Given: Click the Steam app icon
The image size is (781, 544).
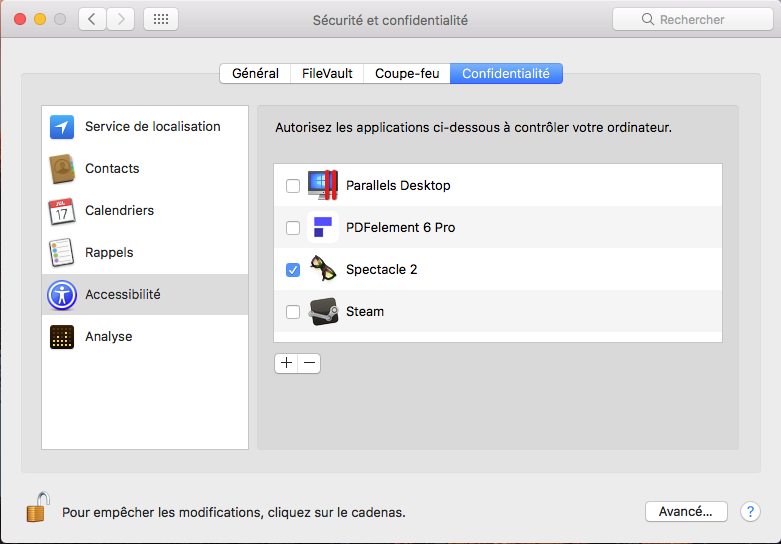Looking at the screenshot, I should click(323, 311).
